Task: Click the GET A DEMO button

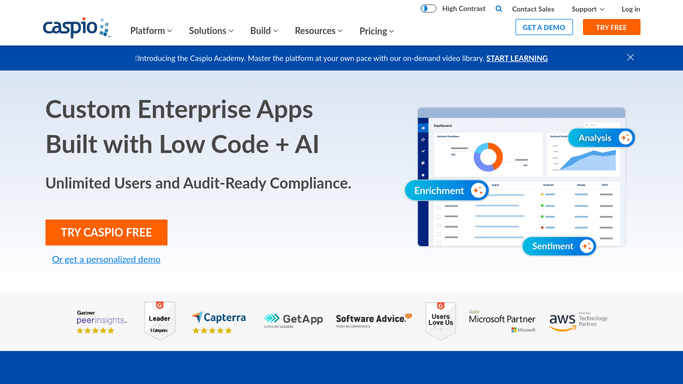Action: tap(544, 27)
